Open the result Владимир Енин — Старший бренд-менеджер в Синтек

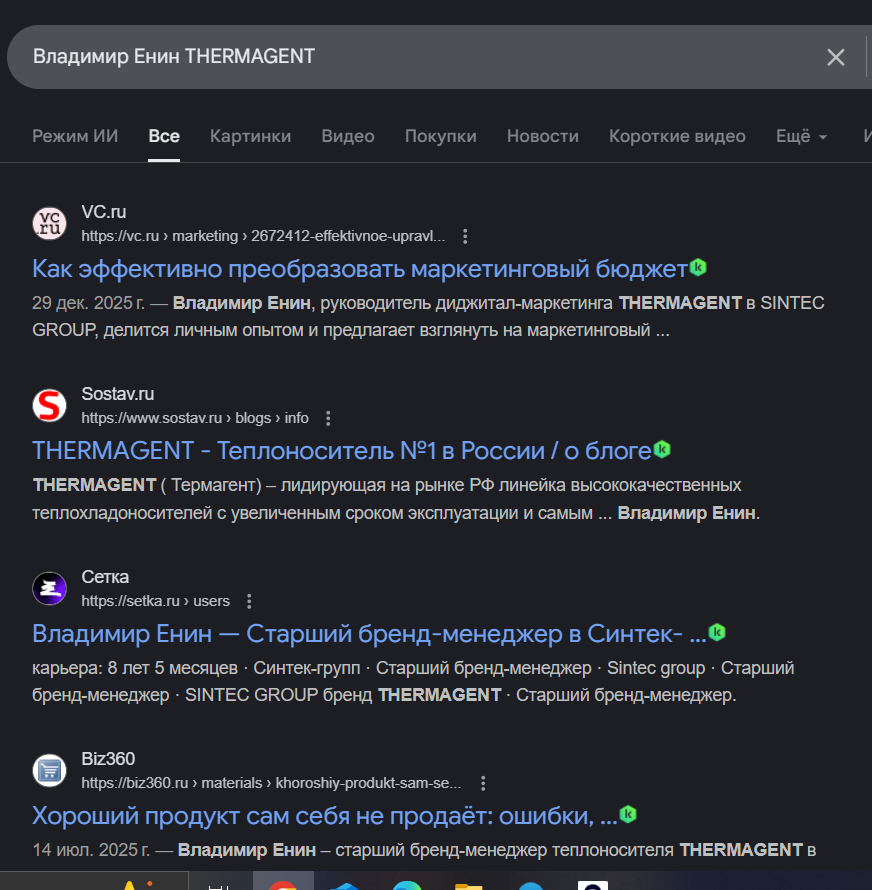coord(369,633)
